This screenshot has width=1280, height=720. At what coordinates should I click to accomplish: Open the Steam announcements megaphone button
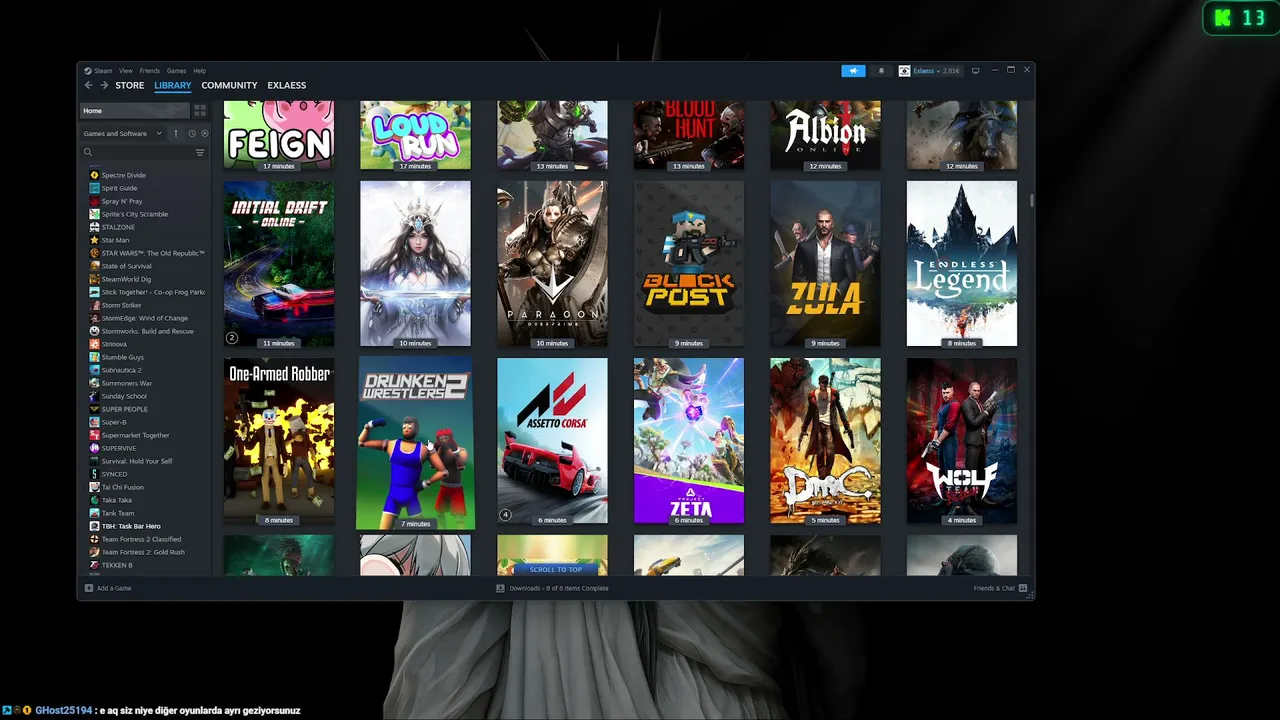click(x=853, y=71)
